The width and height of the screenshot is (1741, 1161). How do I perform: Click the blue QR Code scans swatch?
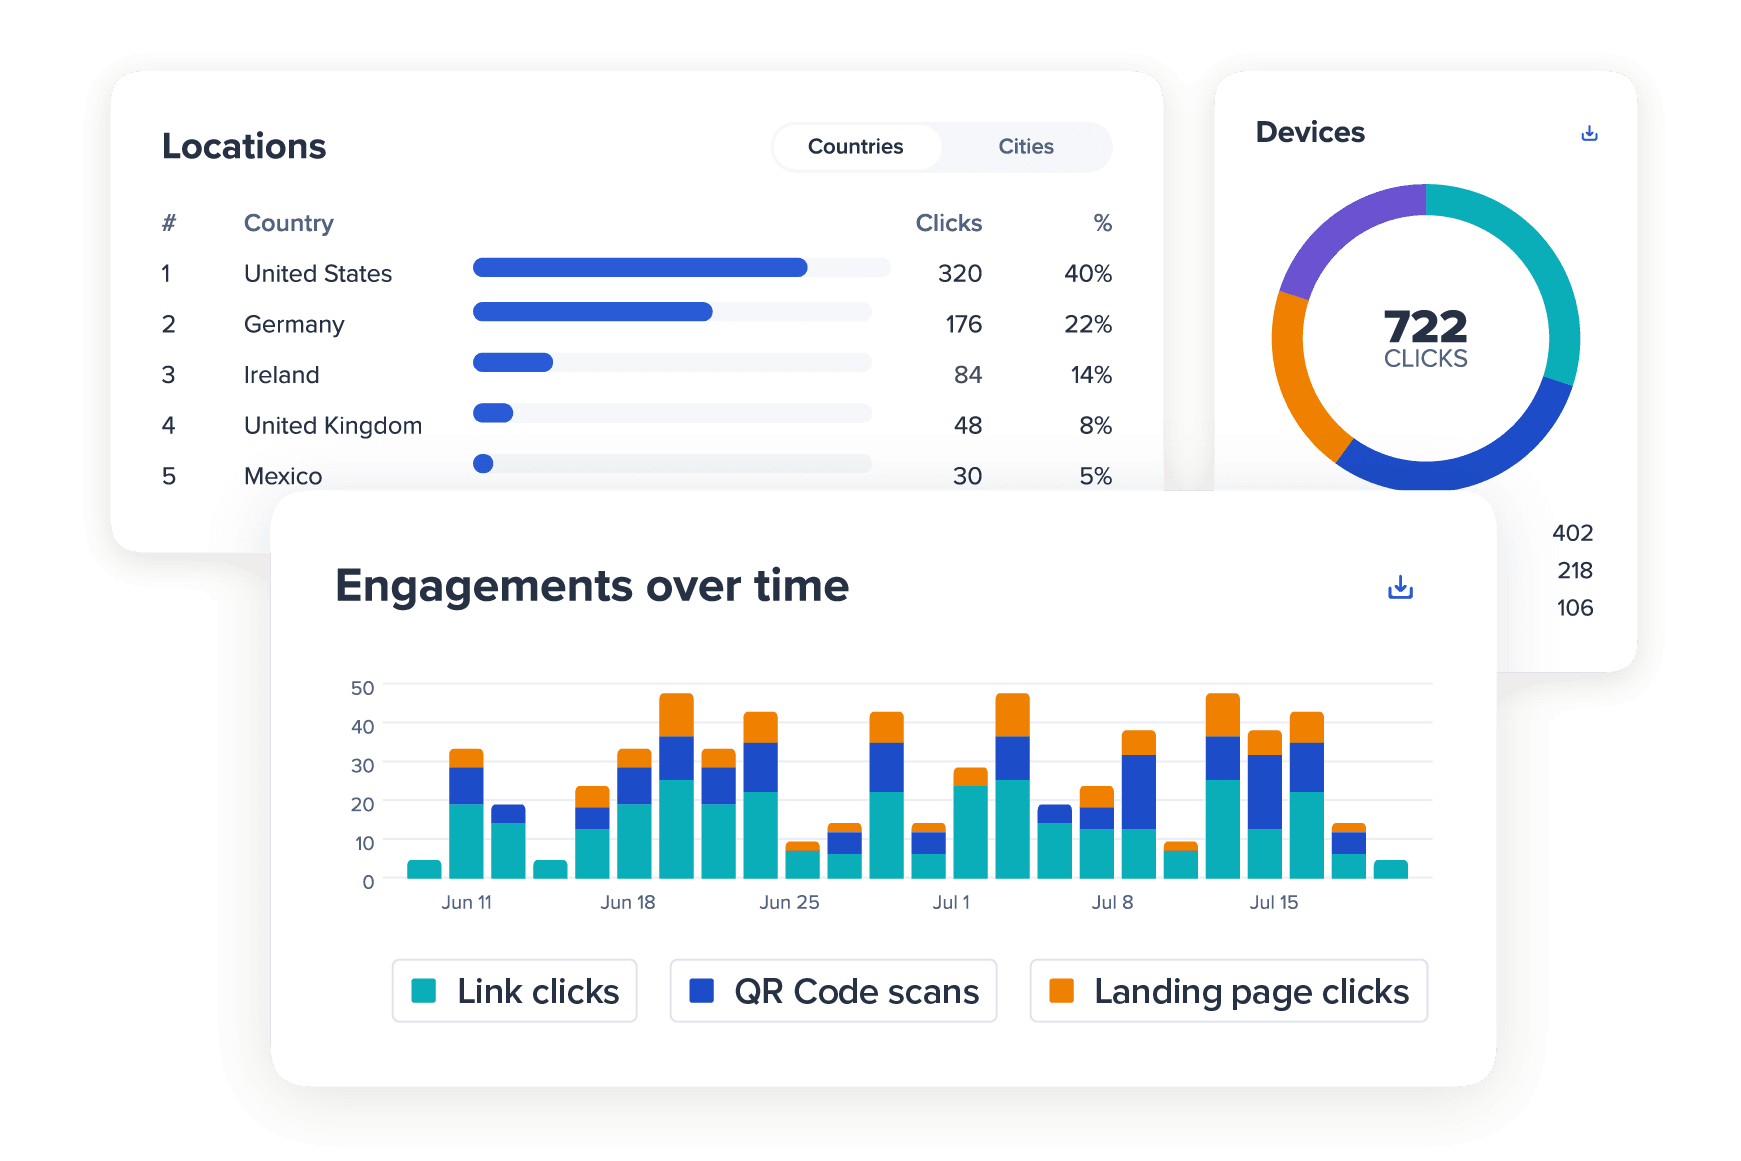tap(702, 991)
